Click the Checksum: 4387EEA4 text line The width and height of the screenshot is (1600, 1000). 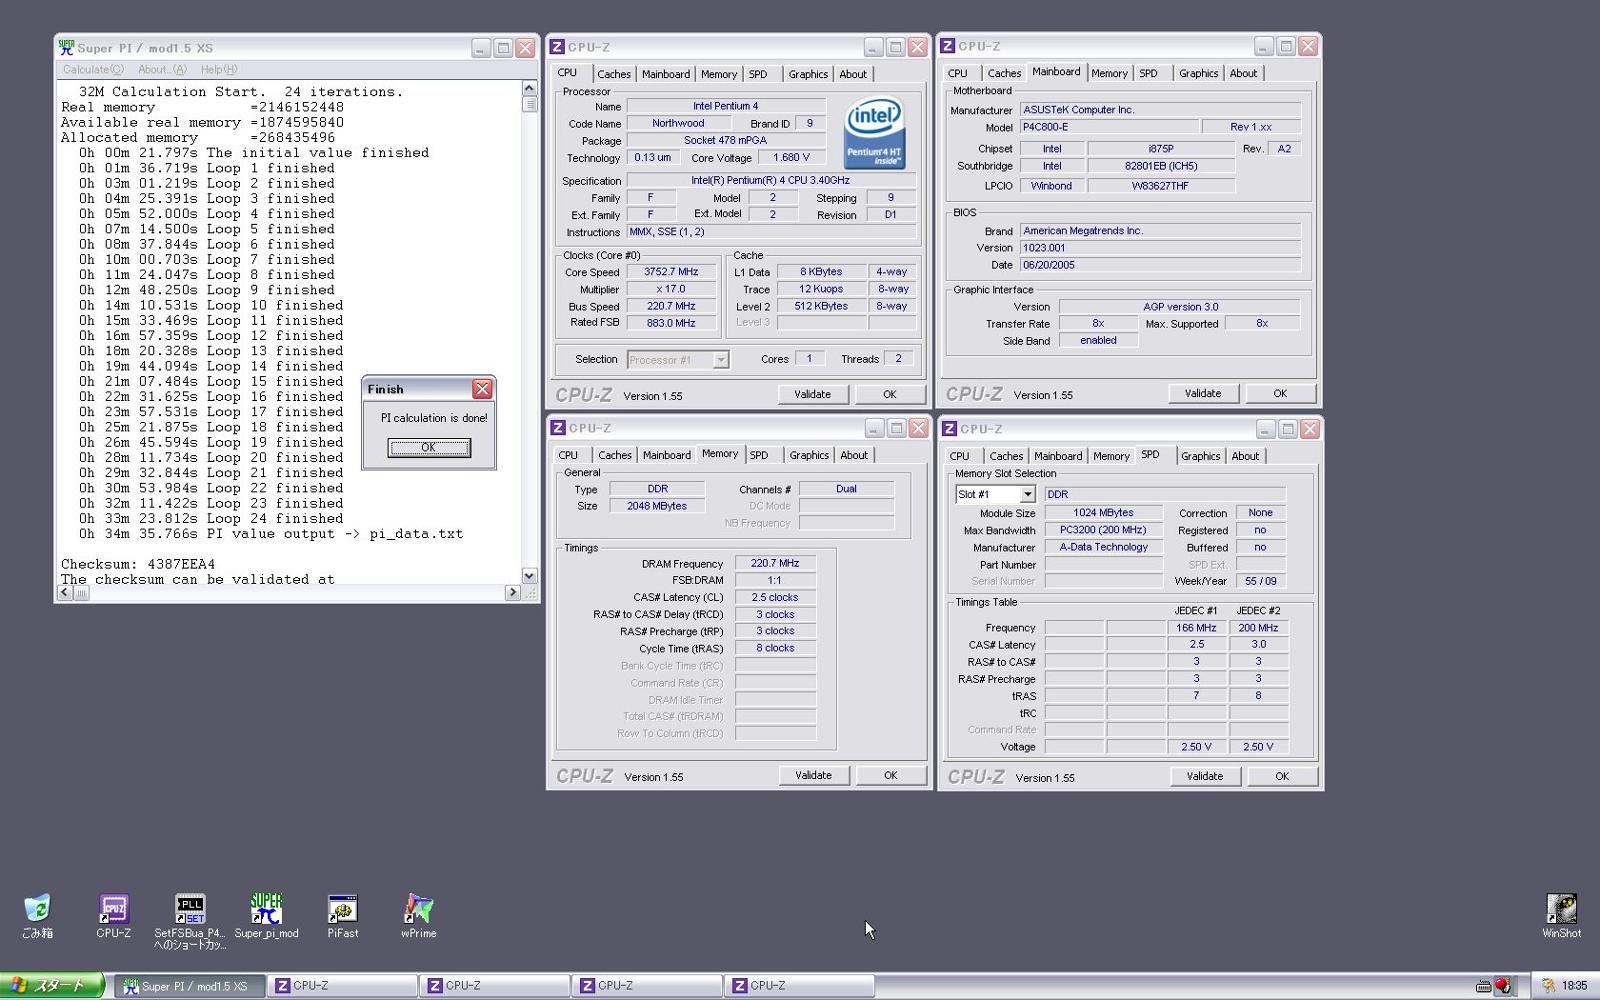click(x=138, y=564)
